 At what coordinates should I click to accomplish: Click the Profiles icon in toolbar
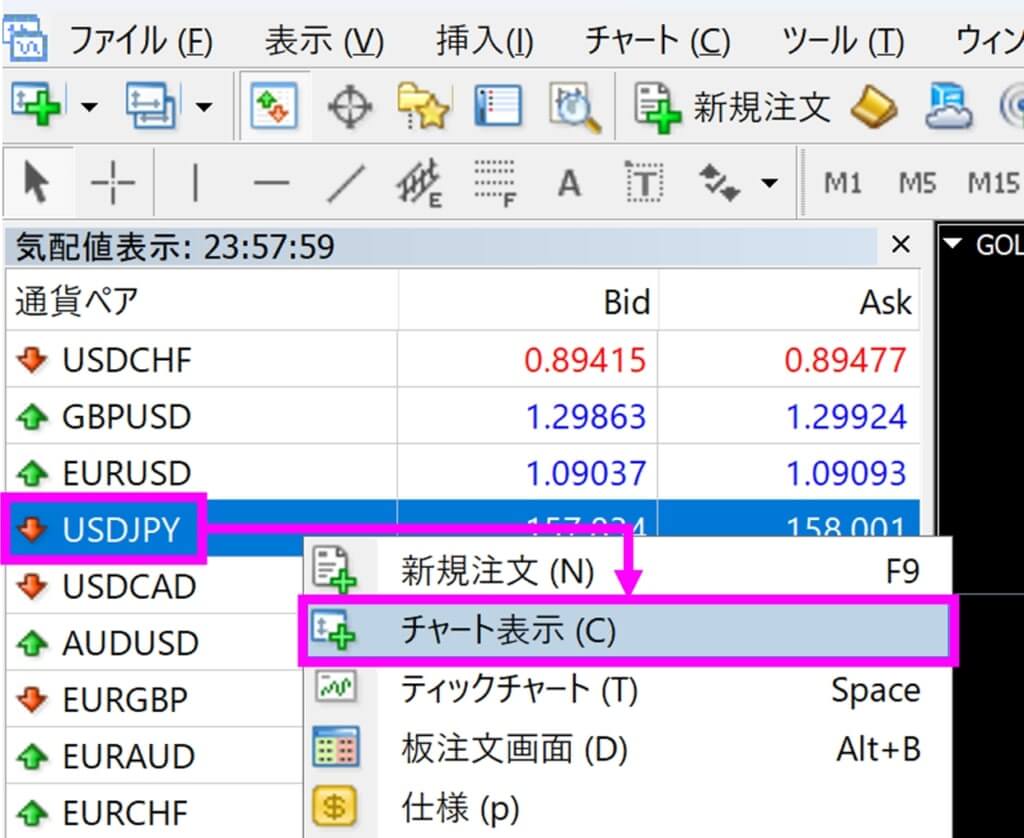click(151, 105)
